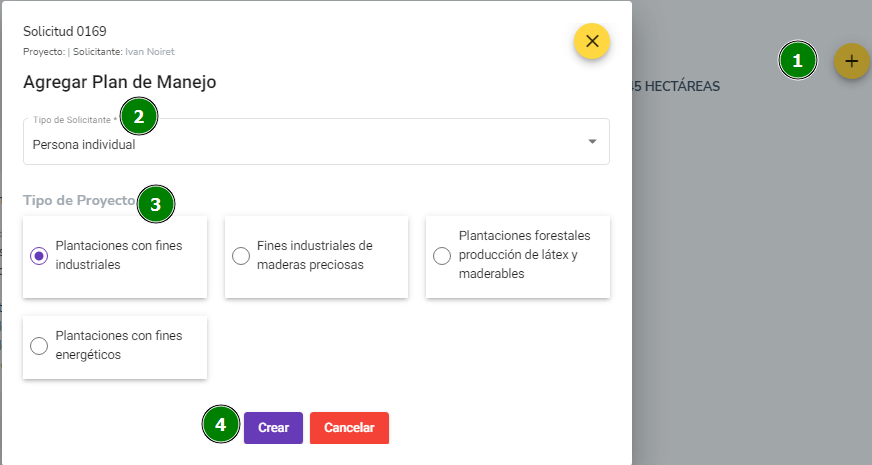The height and width of the screenshot is (465, 872).
Task: Click the purple Crear button
Action: (x=273, y=428)
